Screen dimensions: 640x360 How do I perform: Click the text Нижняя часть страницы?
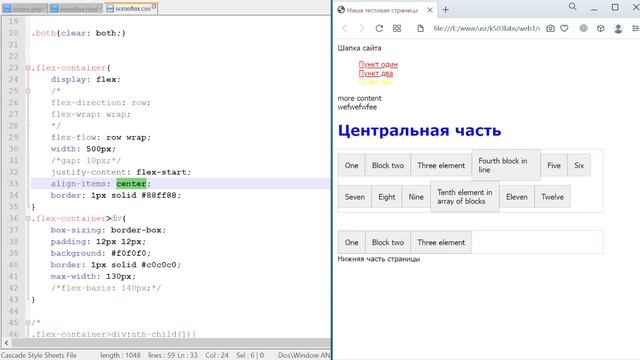(x=379, y=259)
